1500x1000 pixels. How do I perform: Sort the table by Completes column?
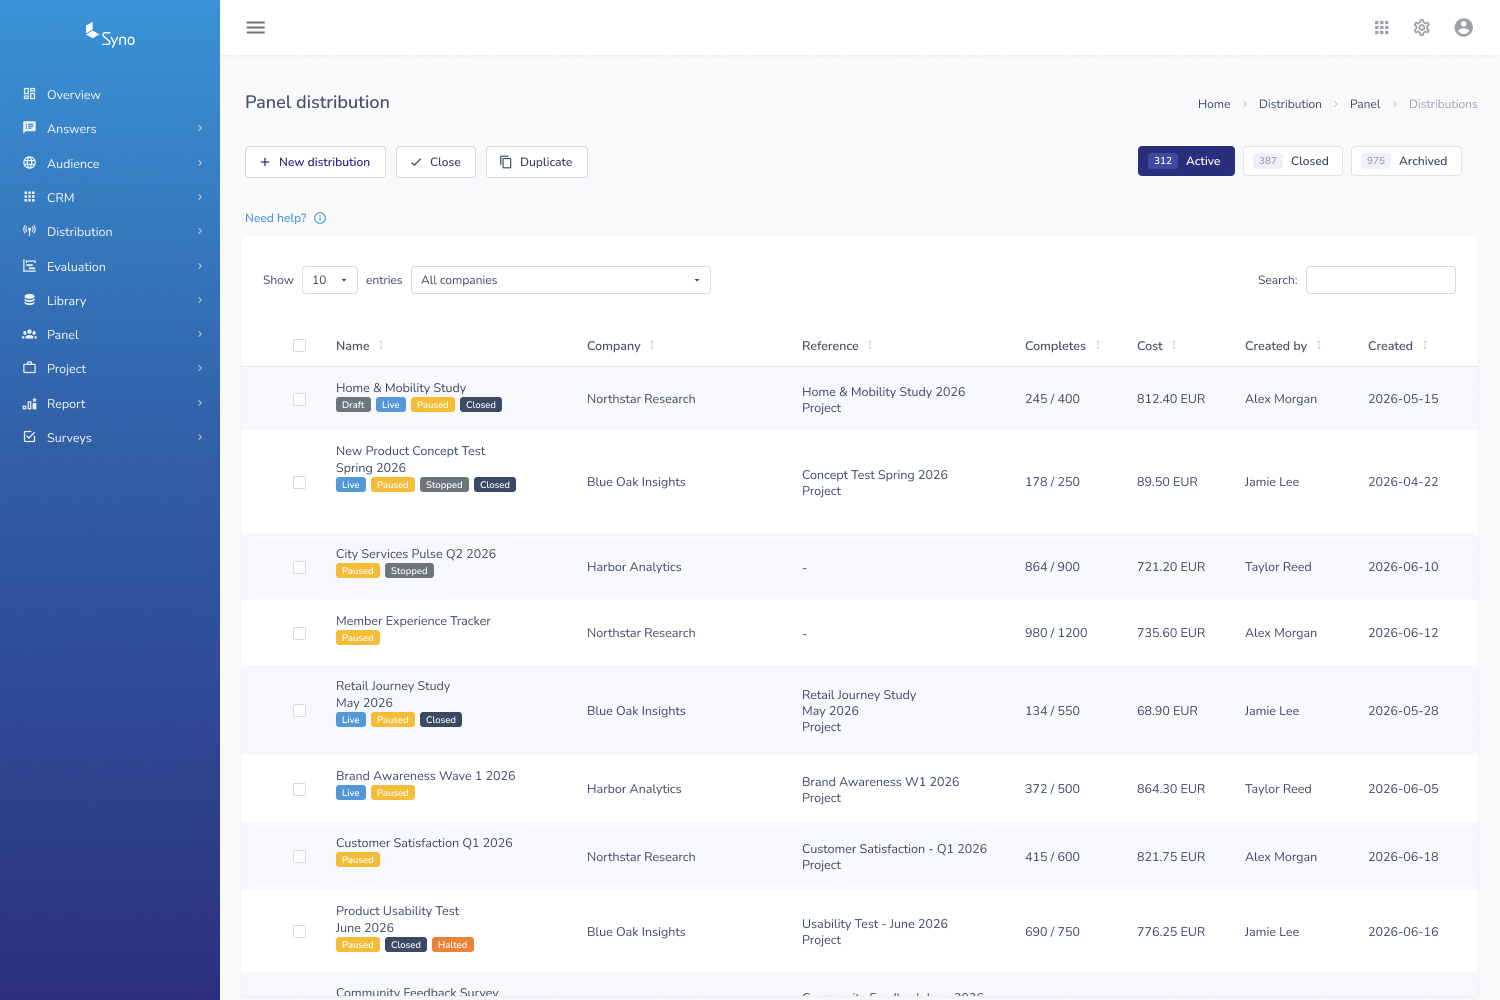pos(1063,346)
